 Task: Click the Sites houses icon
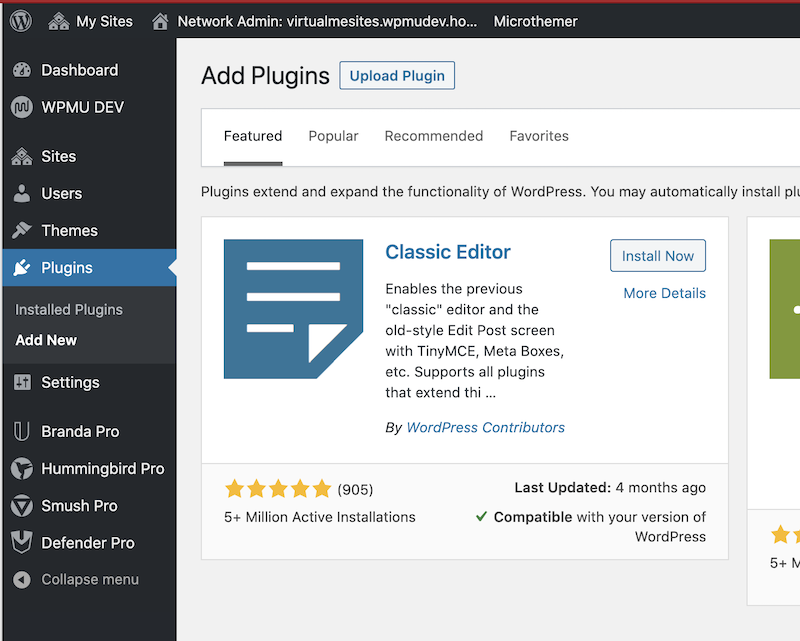(22, 156)
